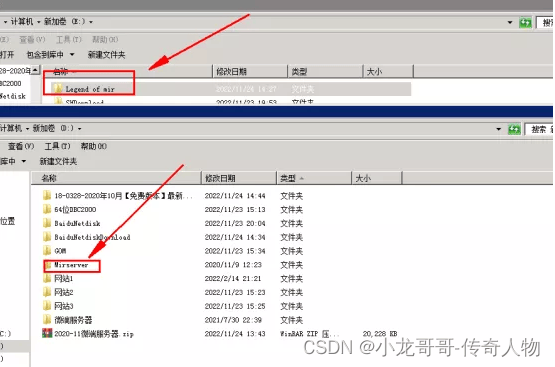555x367 pixels.
Task: Click the search field in lower window
Action: (539, 130)
